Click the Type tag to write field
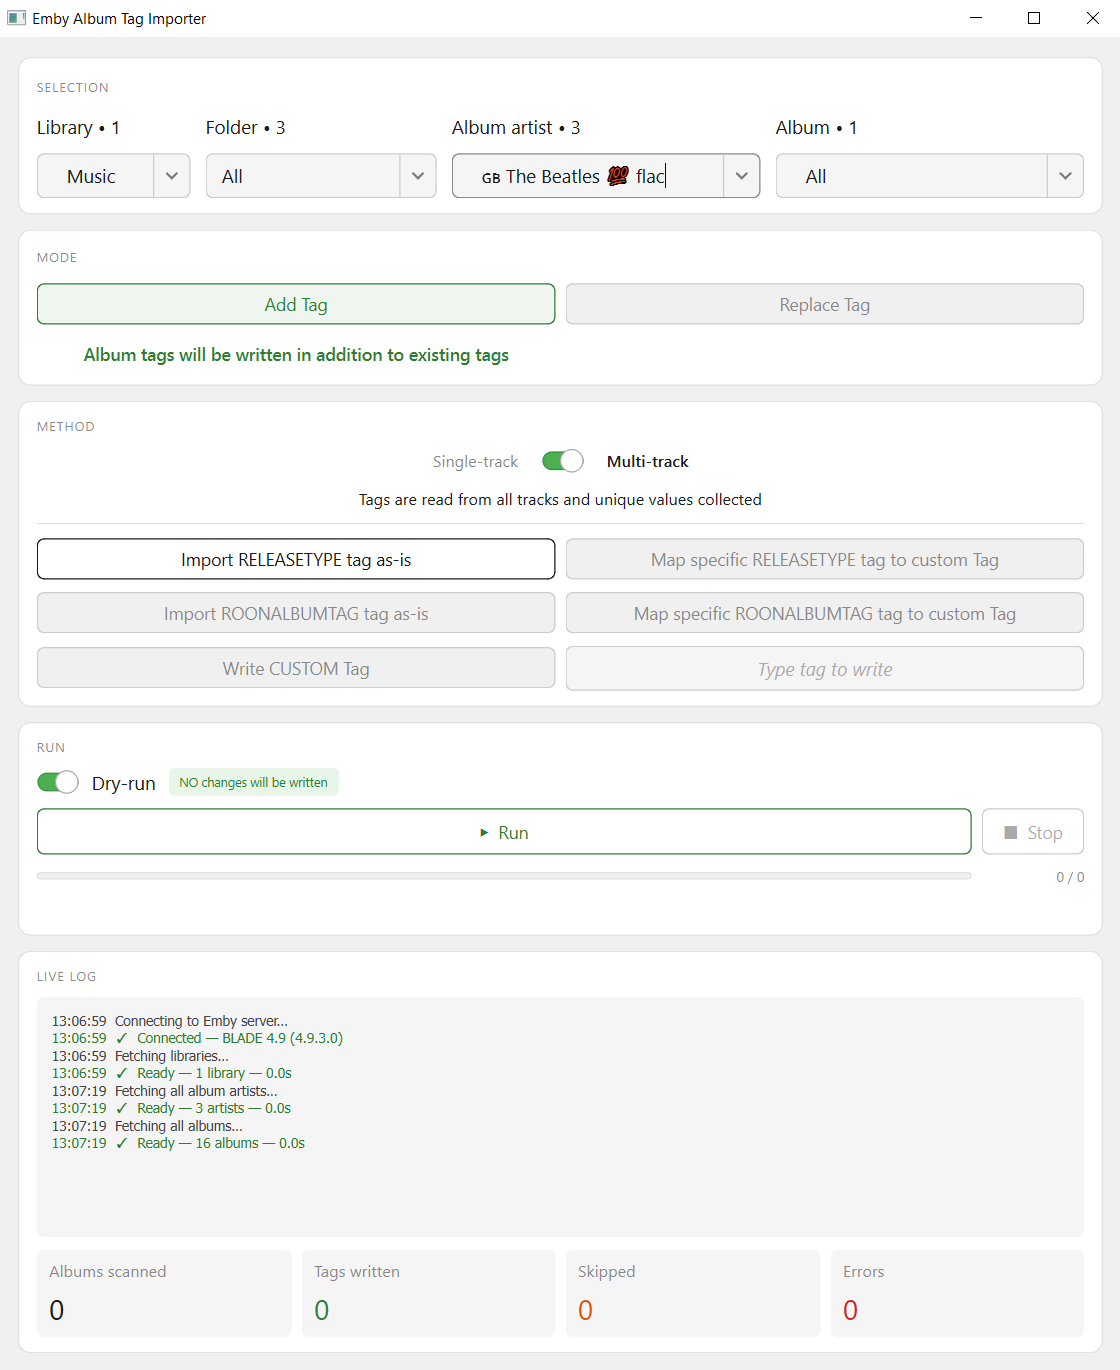Viewport: 1120px width, 1370px height. pos(824,669)
